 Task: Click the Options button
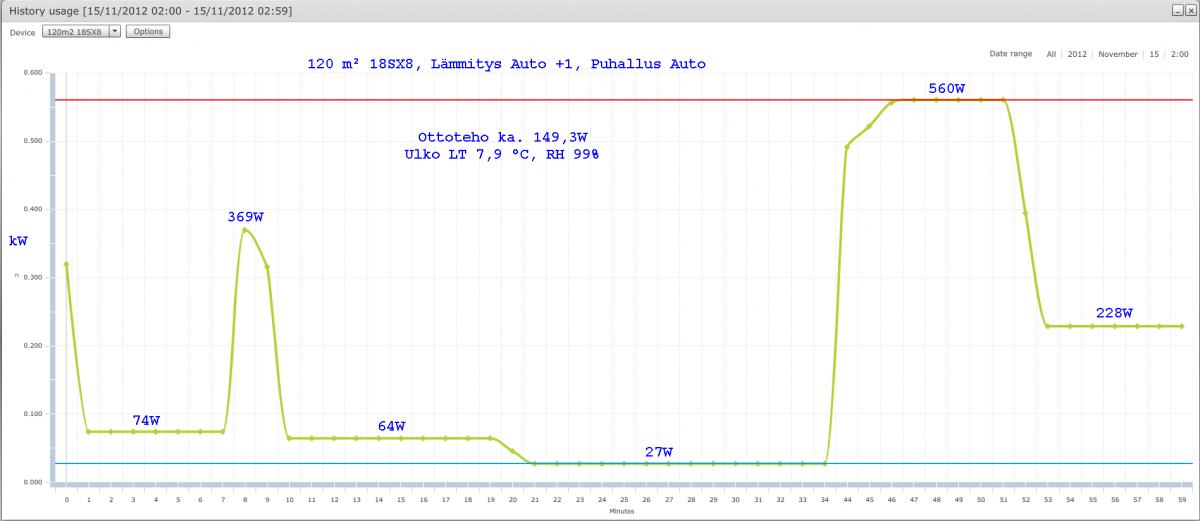pyautogui.click(x=148, y=32)
